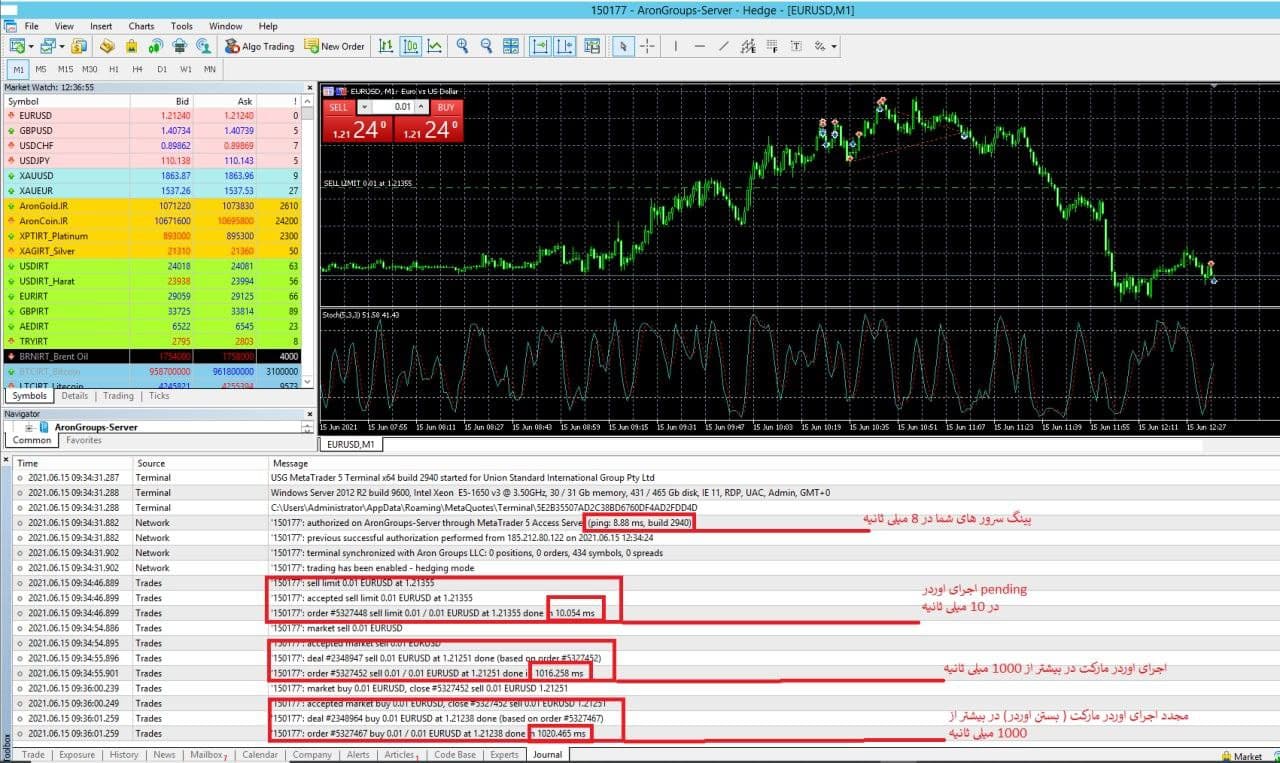The height and width of the screenshot is (763, 1280).
Task: Open one-click trading volume dropdown
Action: (x=364, y=106)
